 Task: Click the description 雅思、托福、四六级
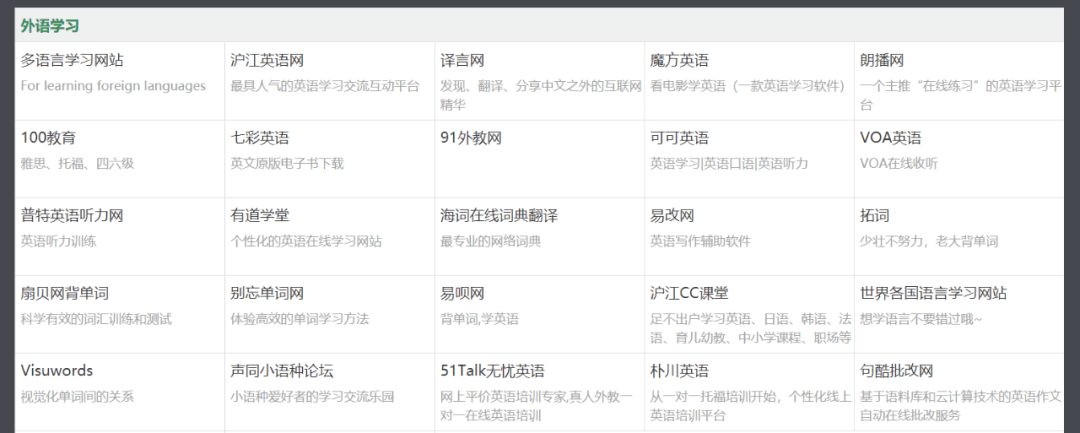pos(77,164)
